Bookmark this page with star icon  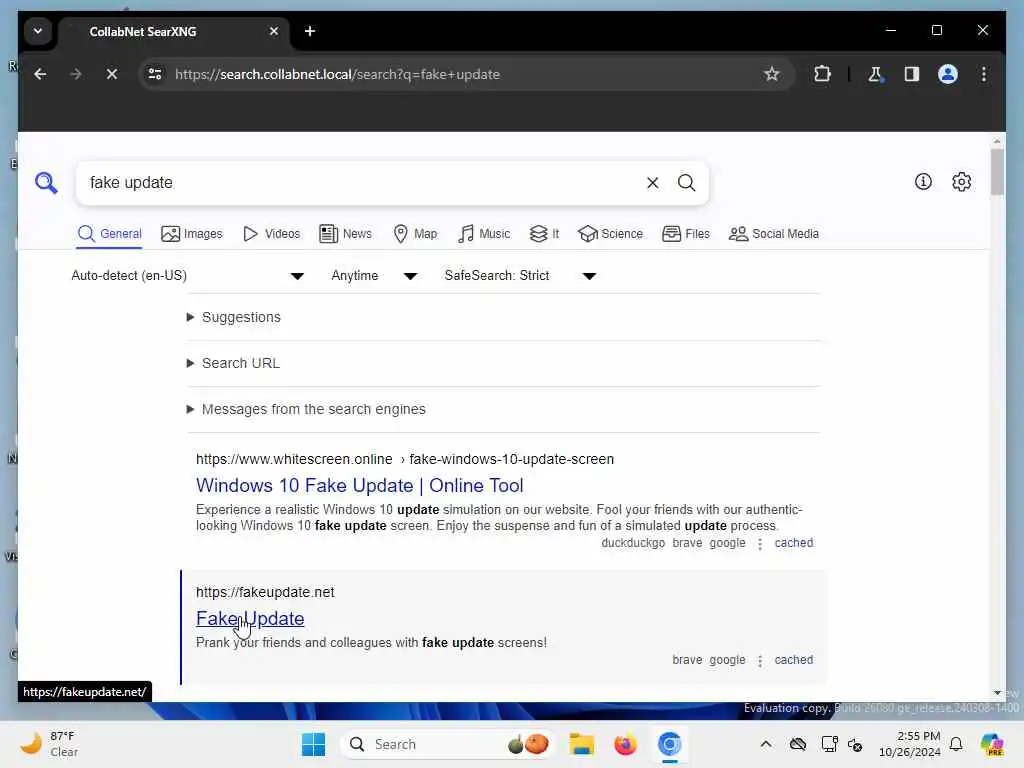click(771, 74)
